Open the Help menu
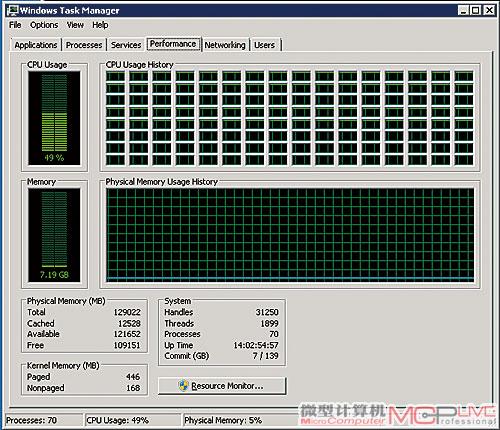The image size is (500, 430). (100, 25)
